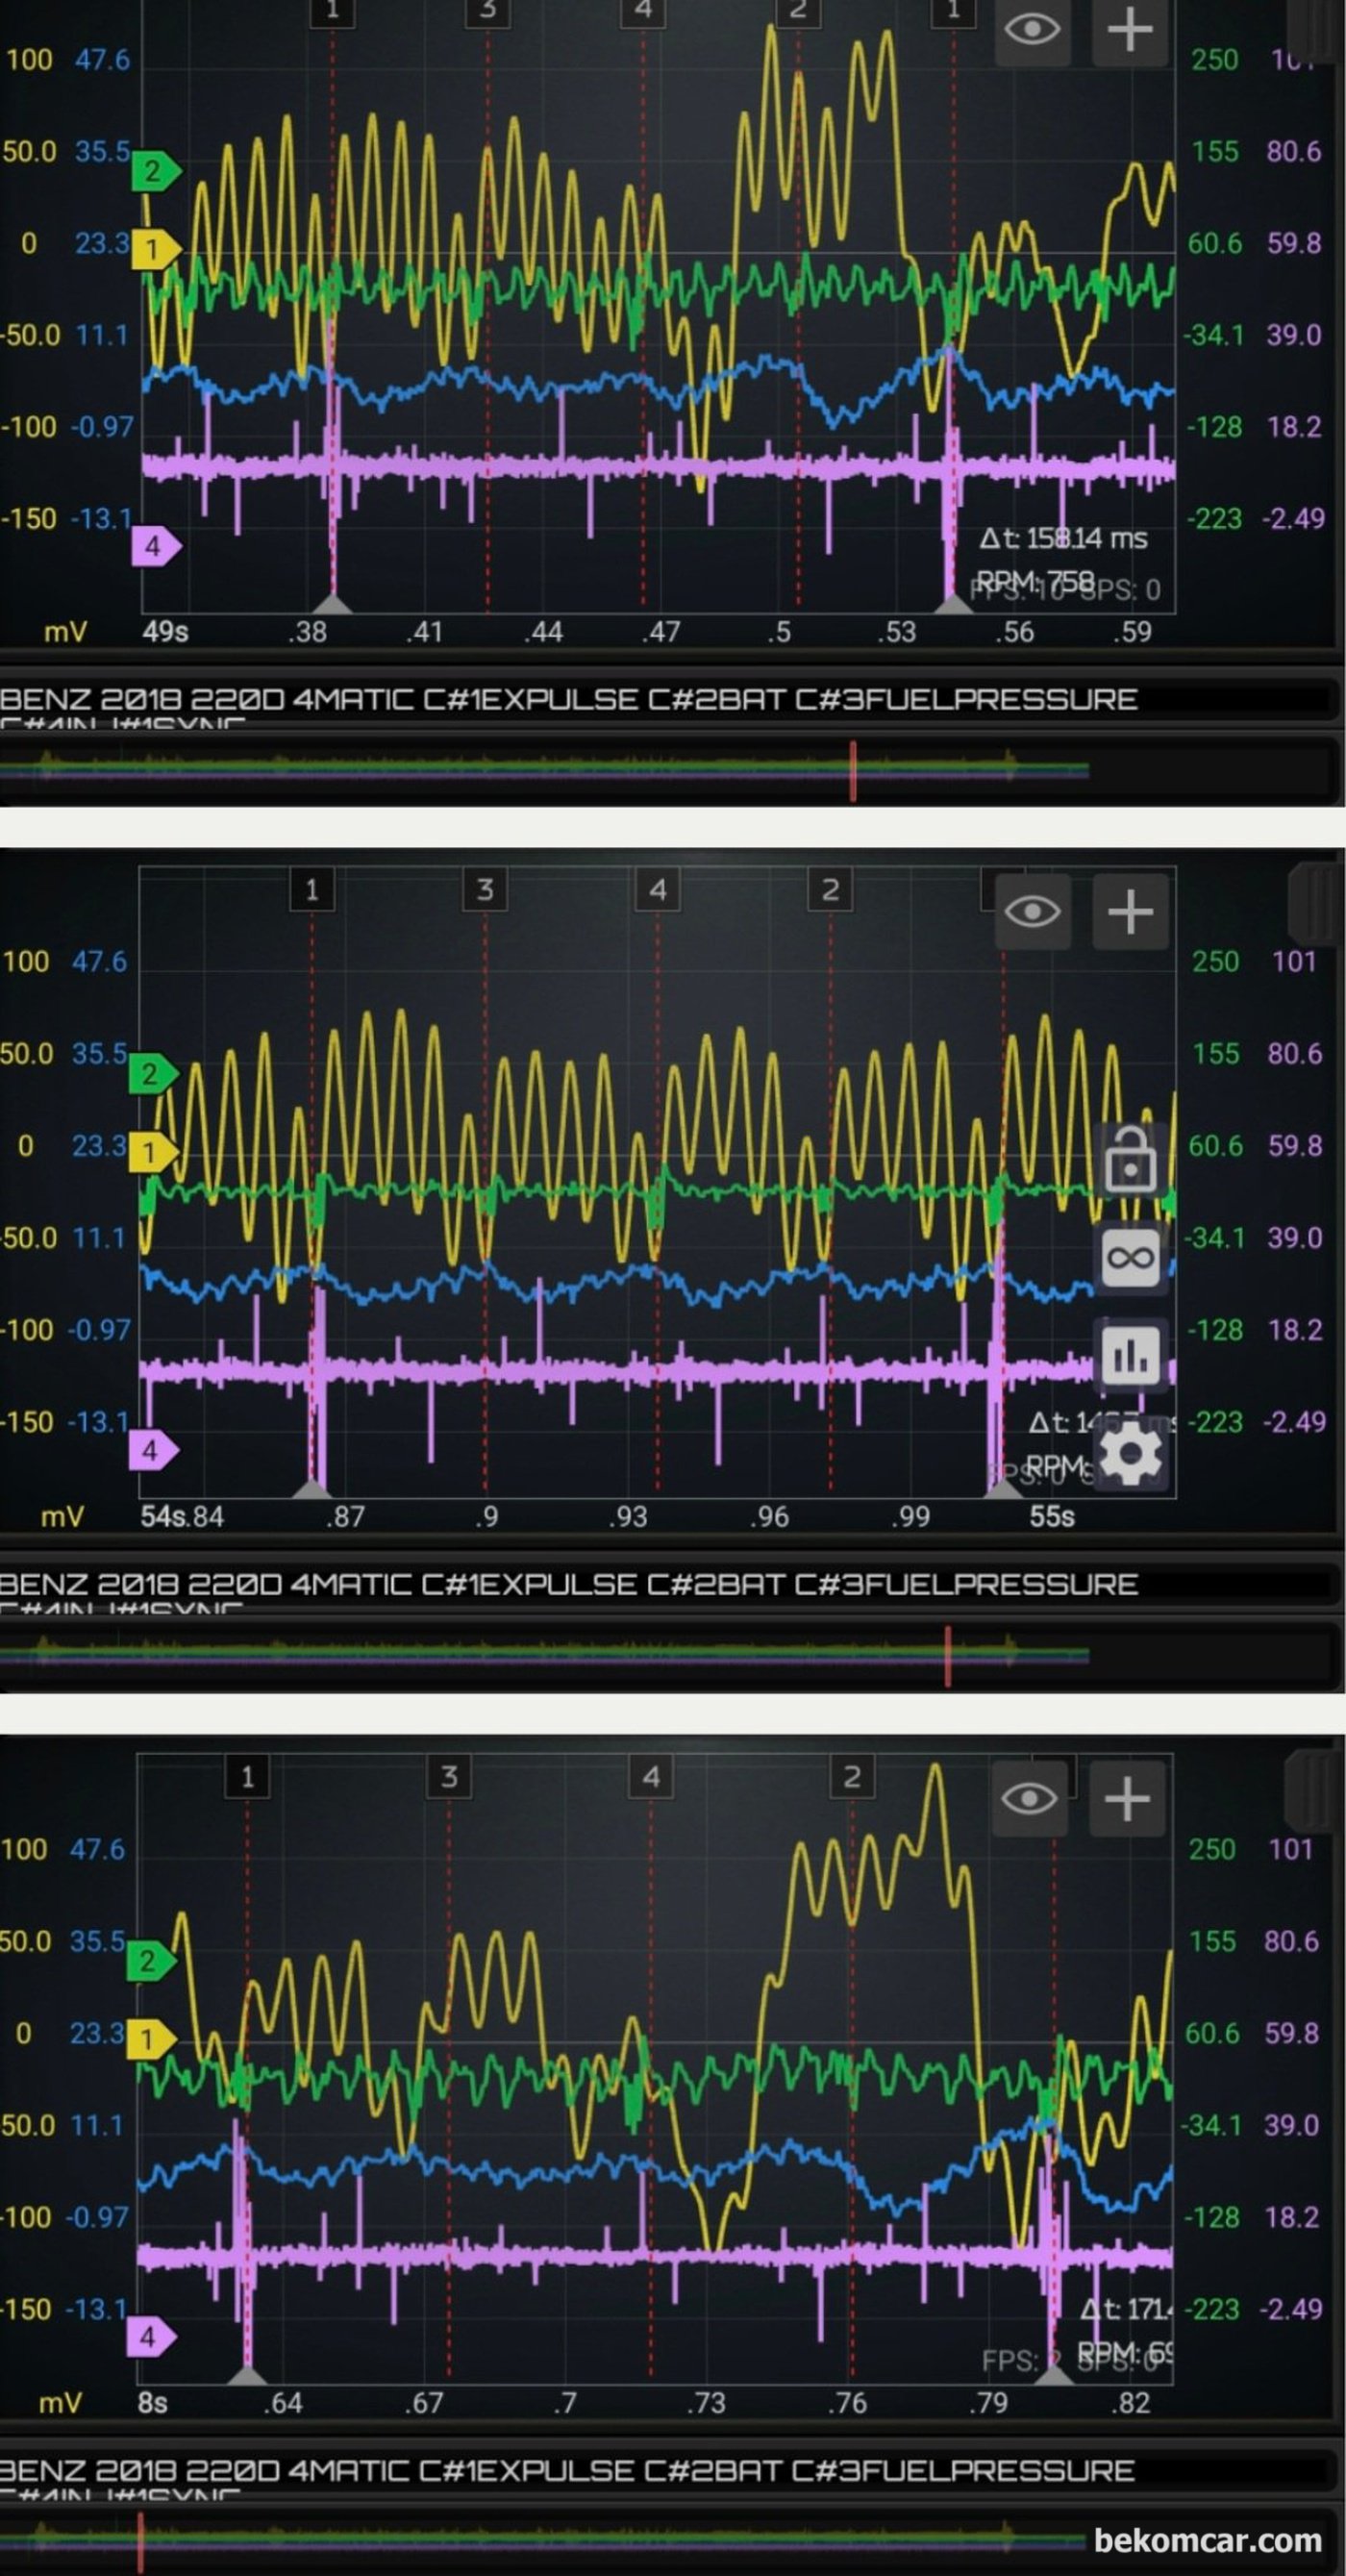Click cylinder 2 marker in middle chart
1346x2576 pixels.
(x=830, y=889)
